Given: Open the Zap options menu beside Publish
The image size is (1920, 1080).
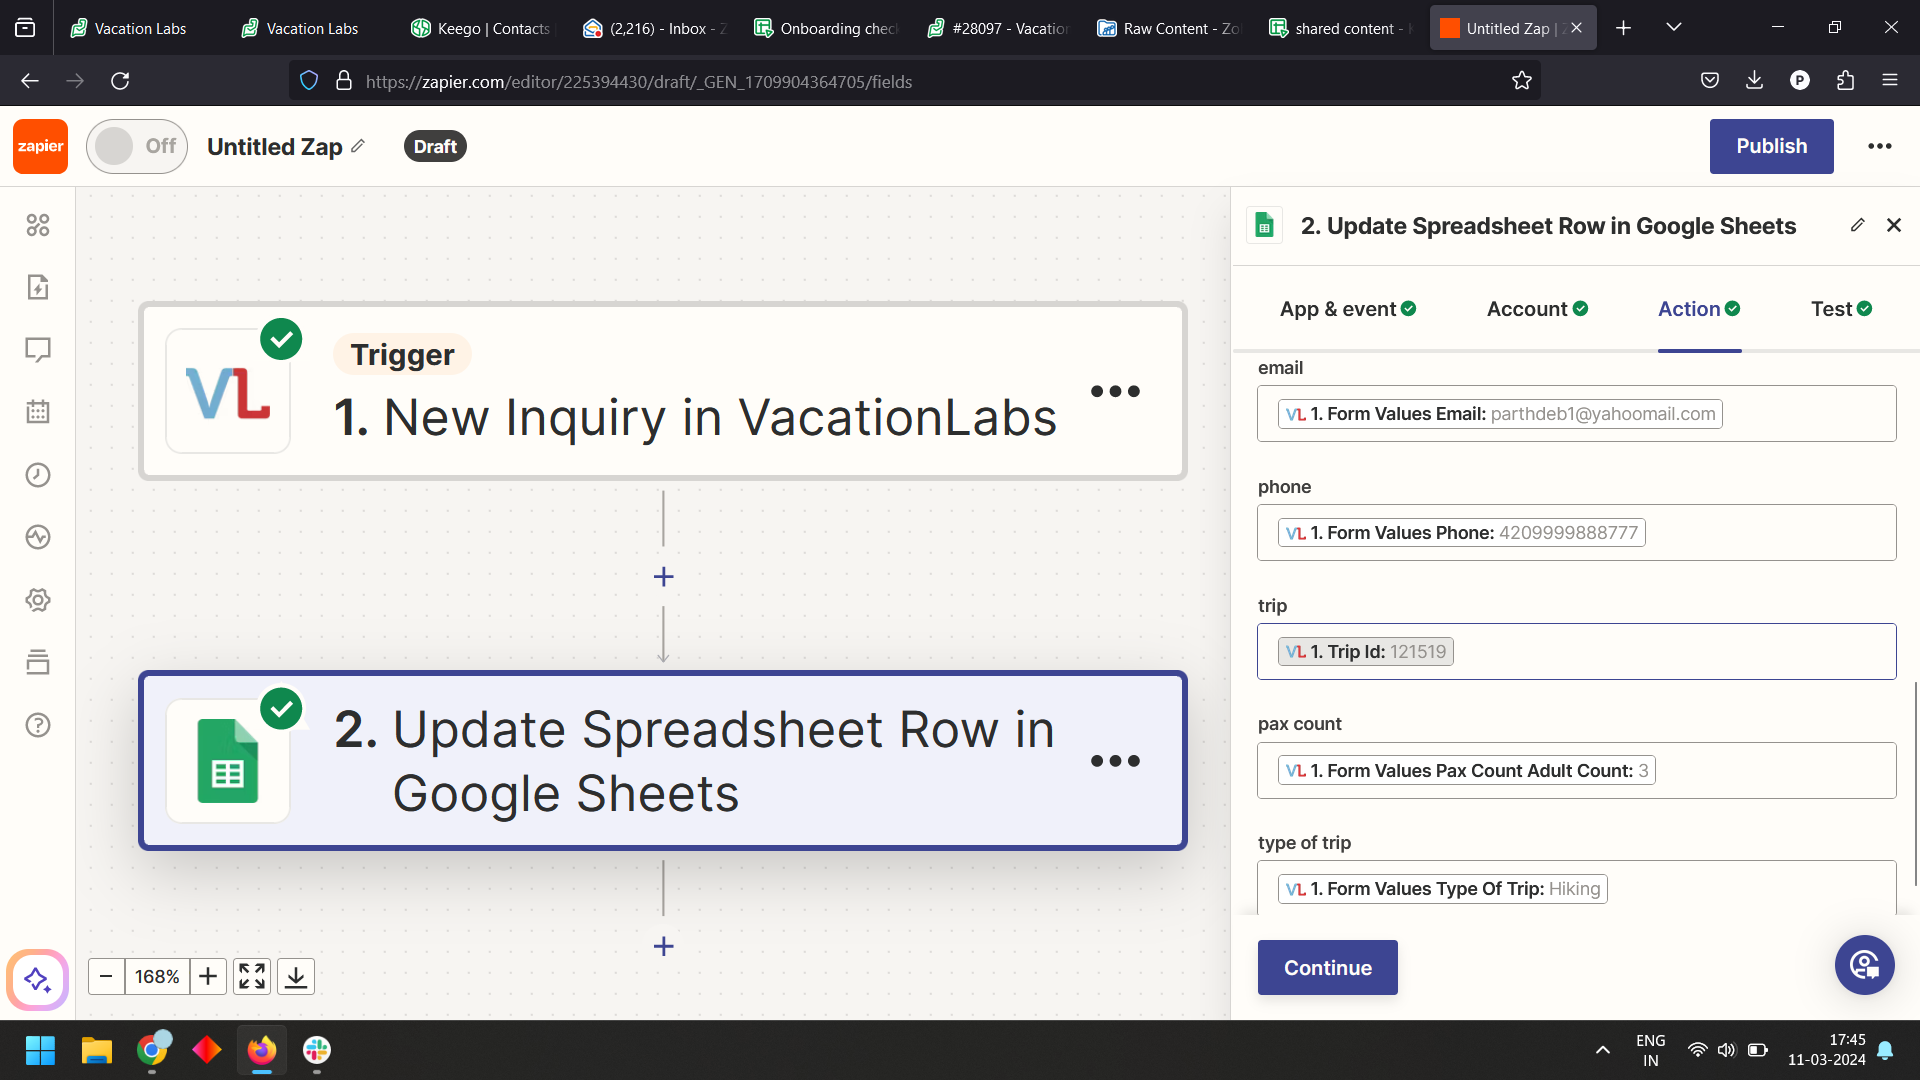Looking at the screenshot, I should point(1879,146).
